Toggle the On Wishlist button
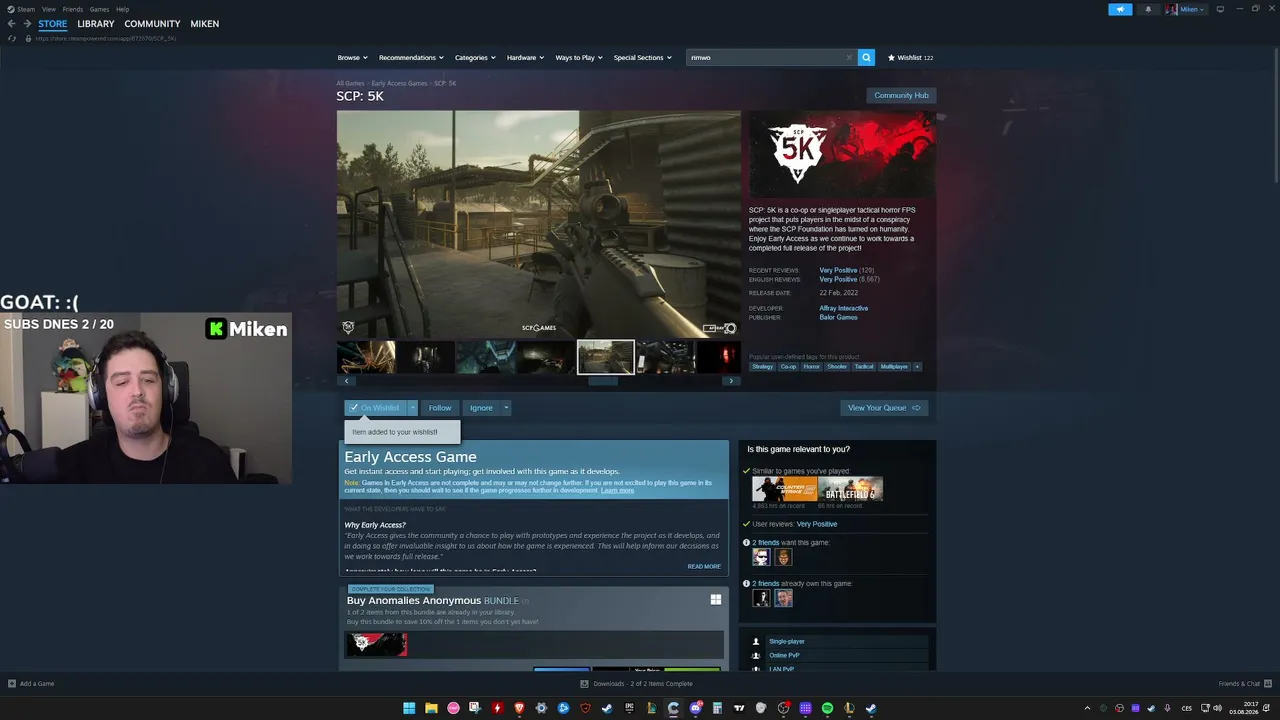 coord(375,408)
